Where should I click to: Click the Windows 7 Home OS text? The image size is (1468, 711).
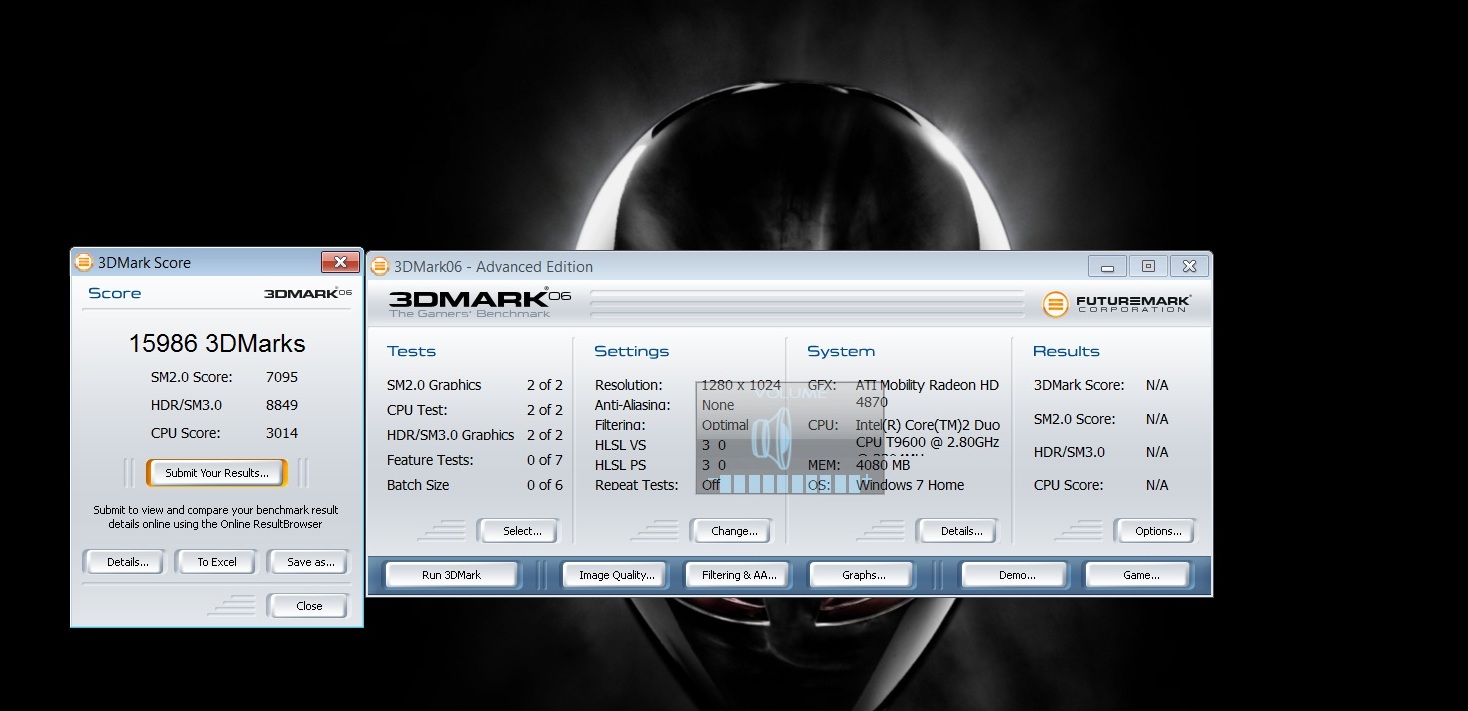(x=911, y=485)
